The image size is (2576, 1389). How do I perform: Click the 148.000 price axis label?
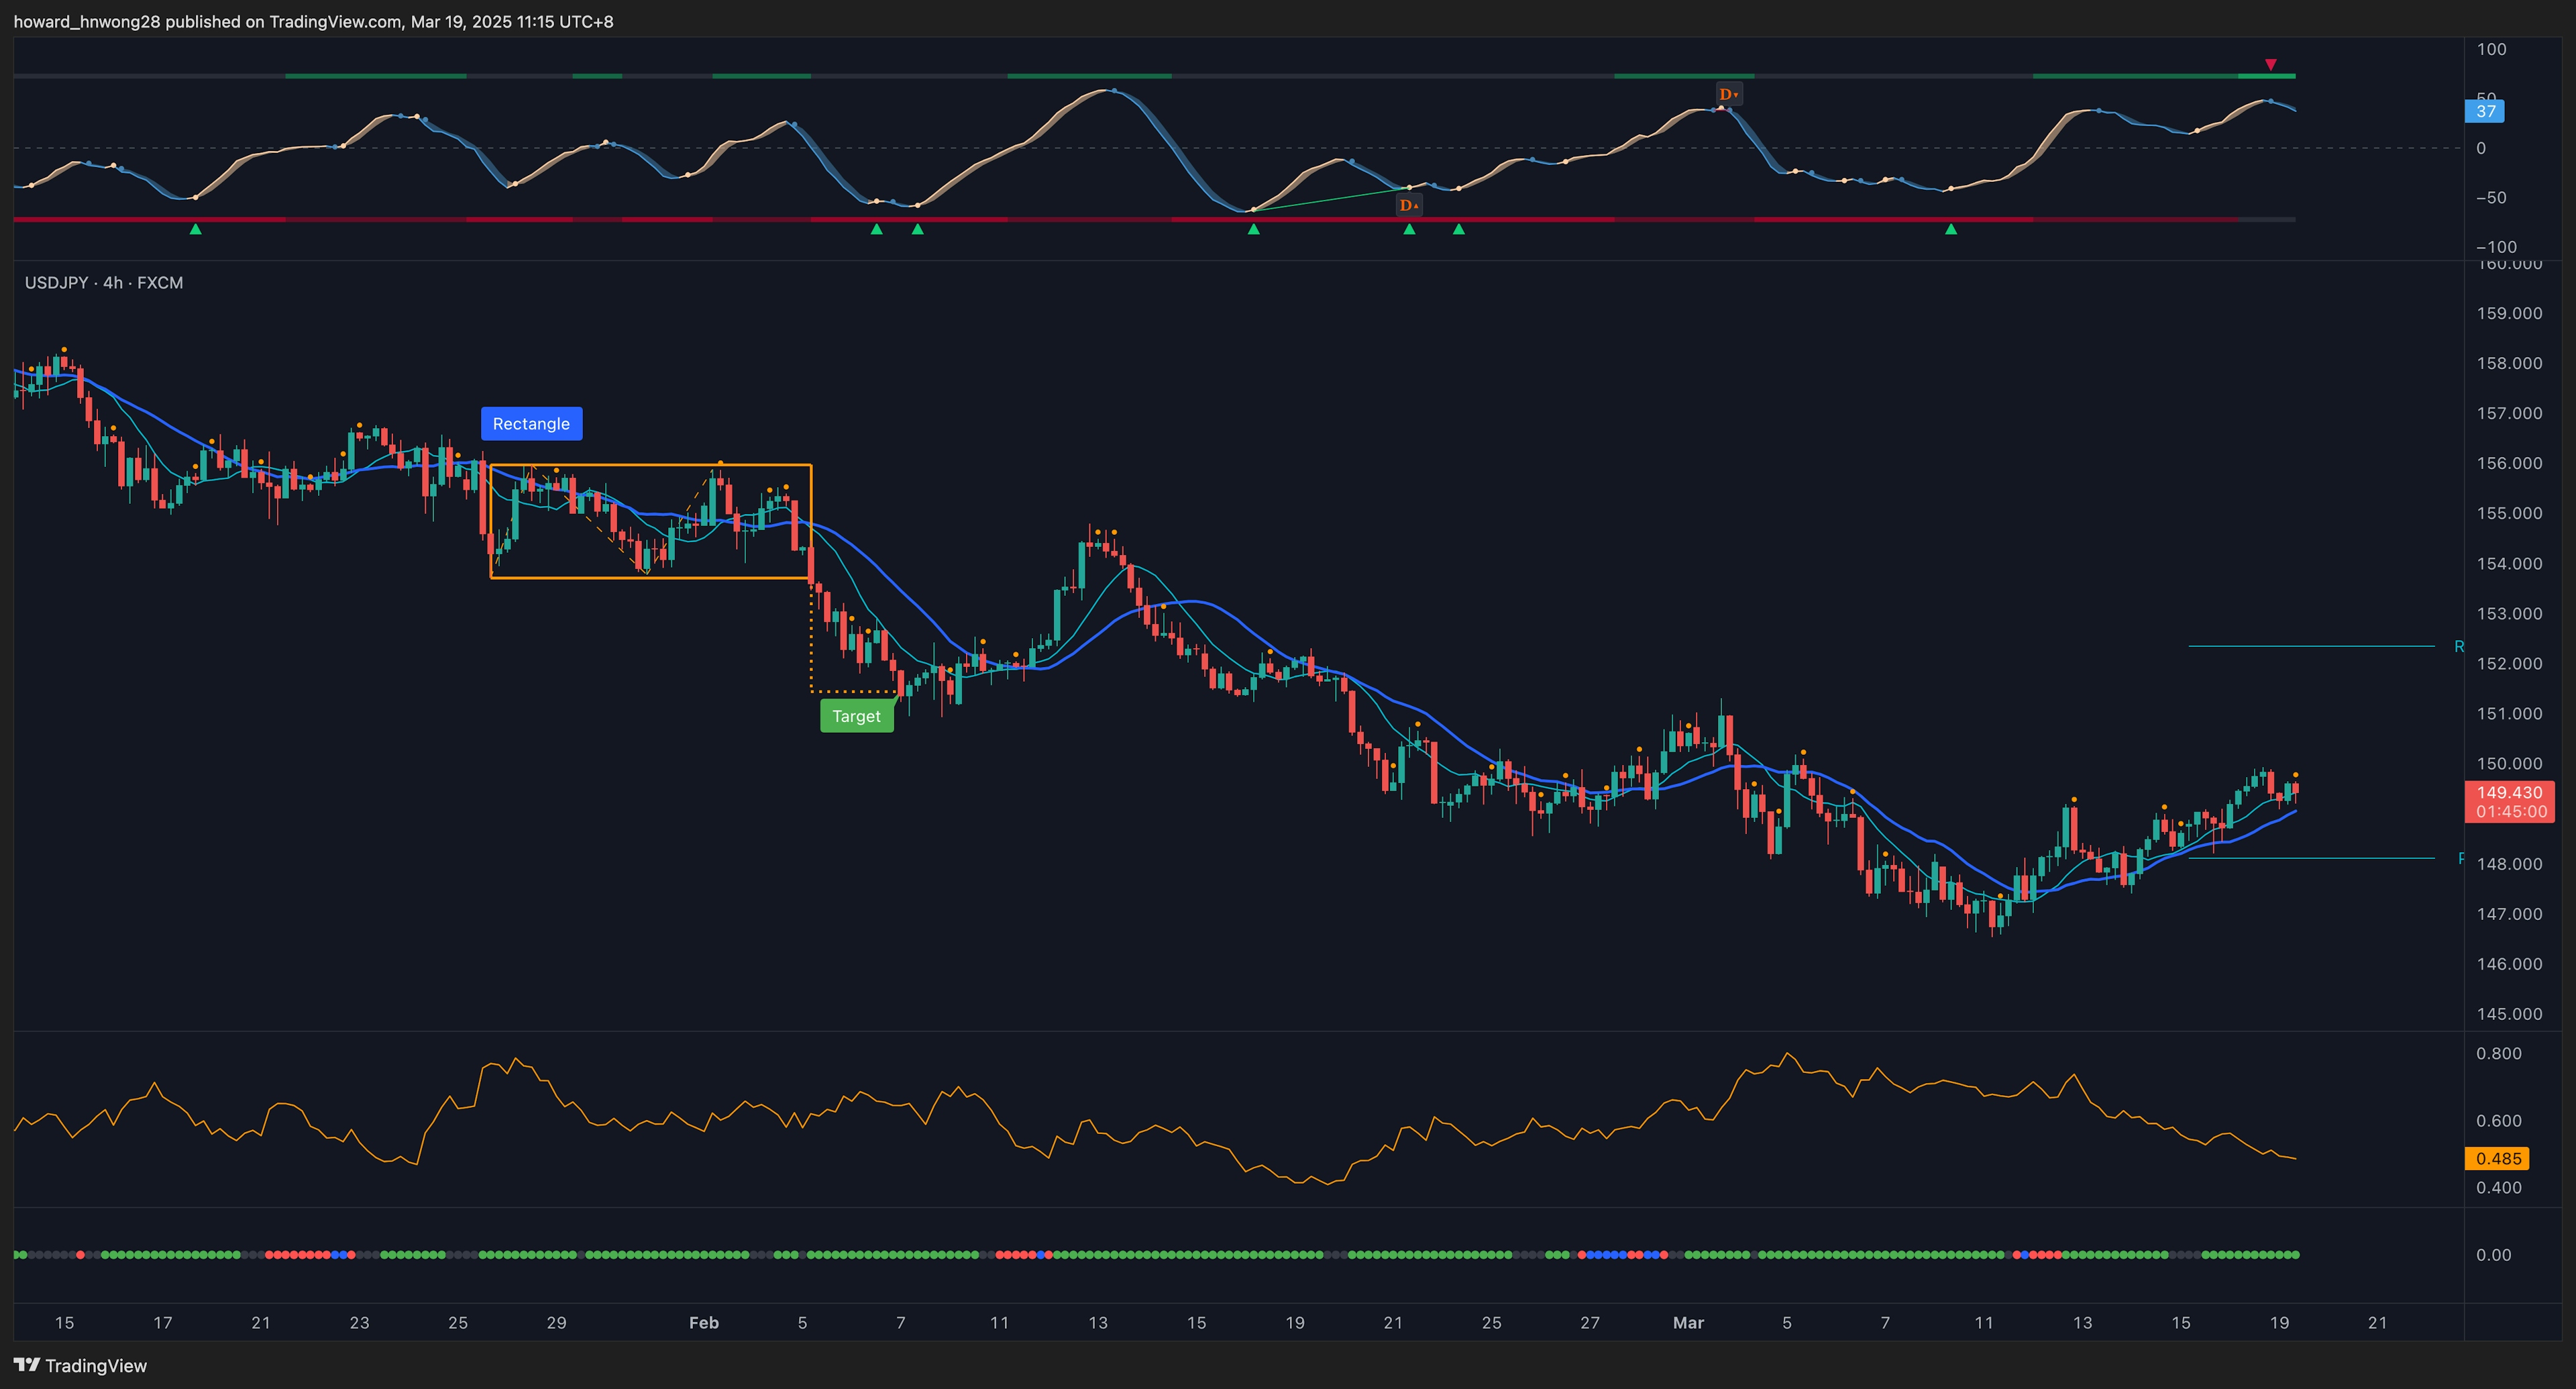pos(2509,864)
